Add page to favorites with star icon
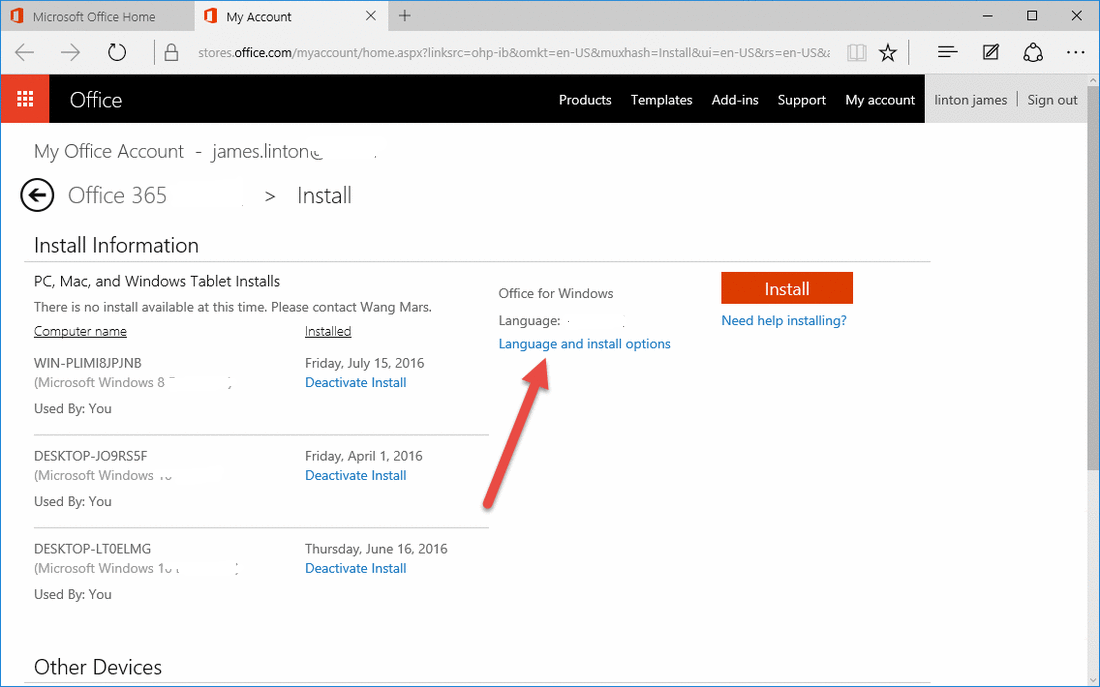This screenshot has width=1100, height=687. [888, 53]
